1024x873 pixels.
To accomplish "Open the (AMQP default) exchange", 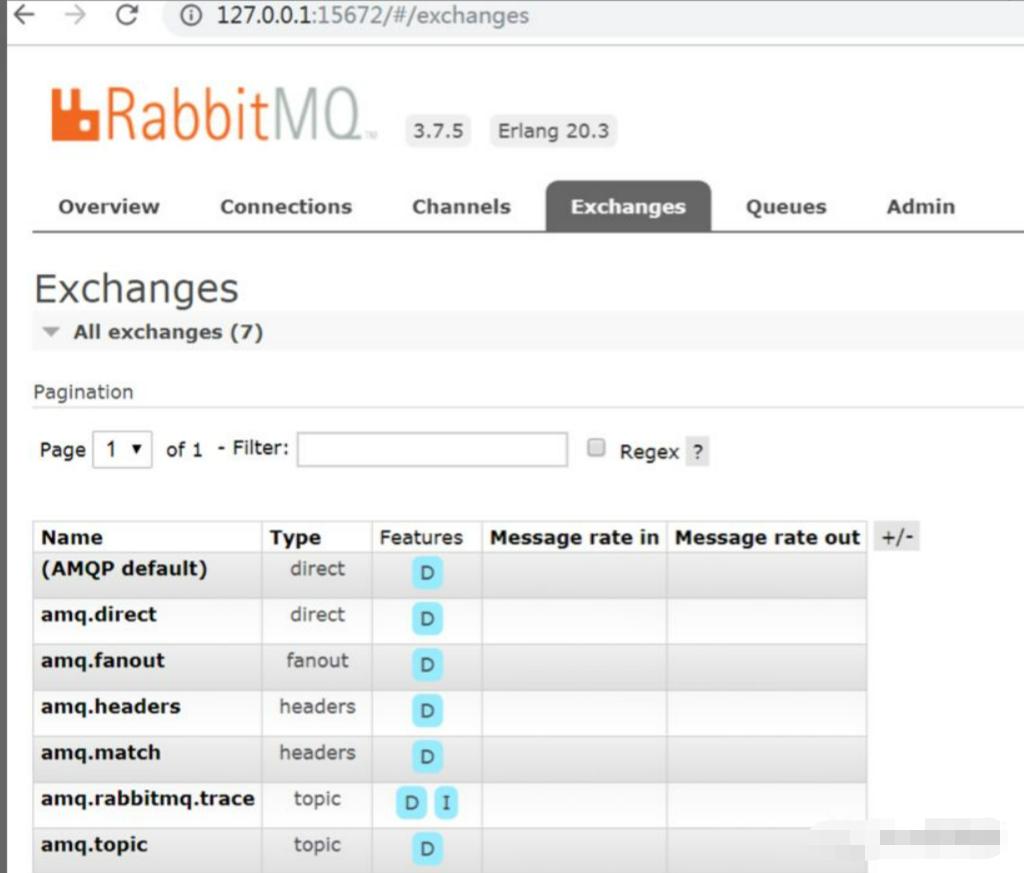I will tap(124, 568).
